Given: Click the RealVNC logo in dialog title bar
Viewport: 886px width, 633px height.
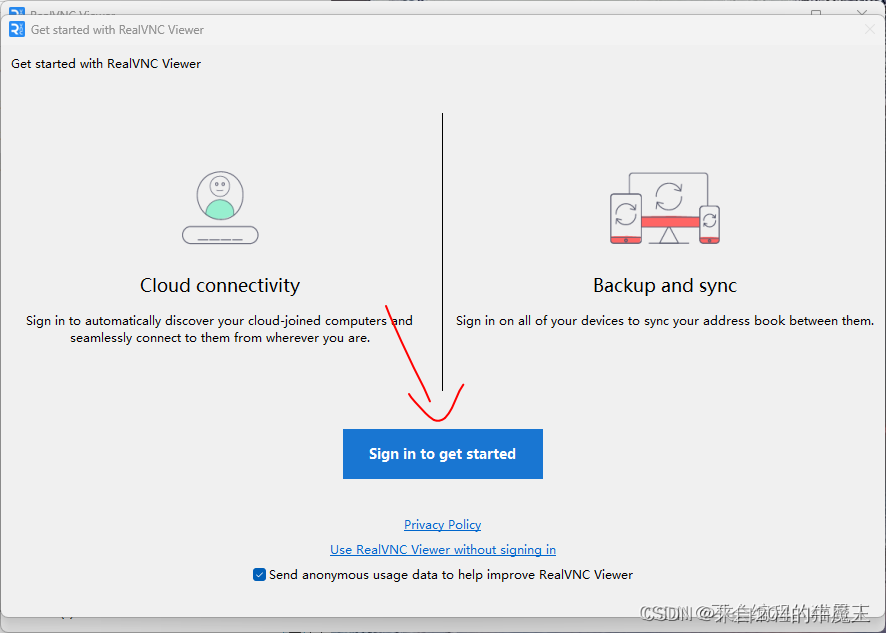Looking at the screenshot, I should pyautogui.click(x=17, y=29).
